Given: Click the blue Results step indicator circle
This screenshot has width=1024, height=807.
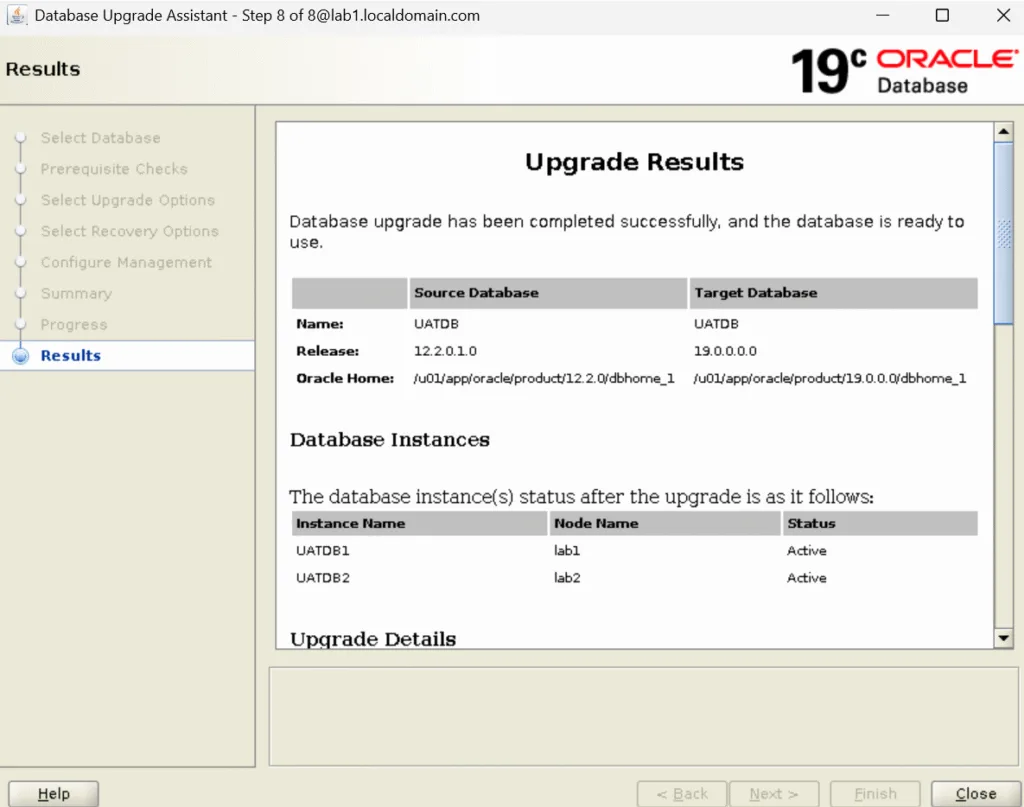Looking at the screenshot, I should pos(21,355).
